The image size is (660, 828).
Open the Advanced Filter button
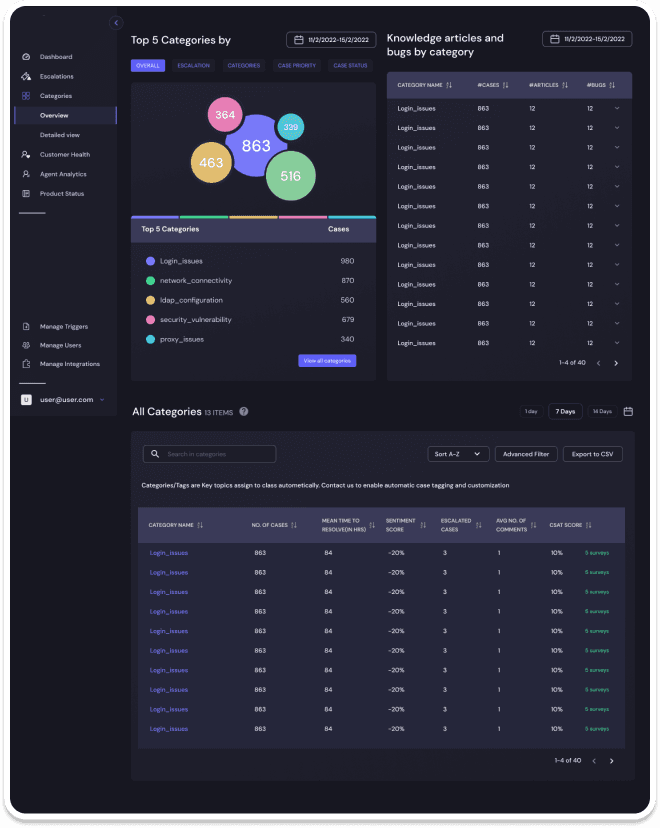tap(526, 454)
